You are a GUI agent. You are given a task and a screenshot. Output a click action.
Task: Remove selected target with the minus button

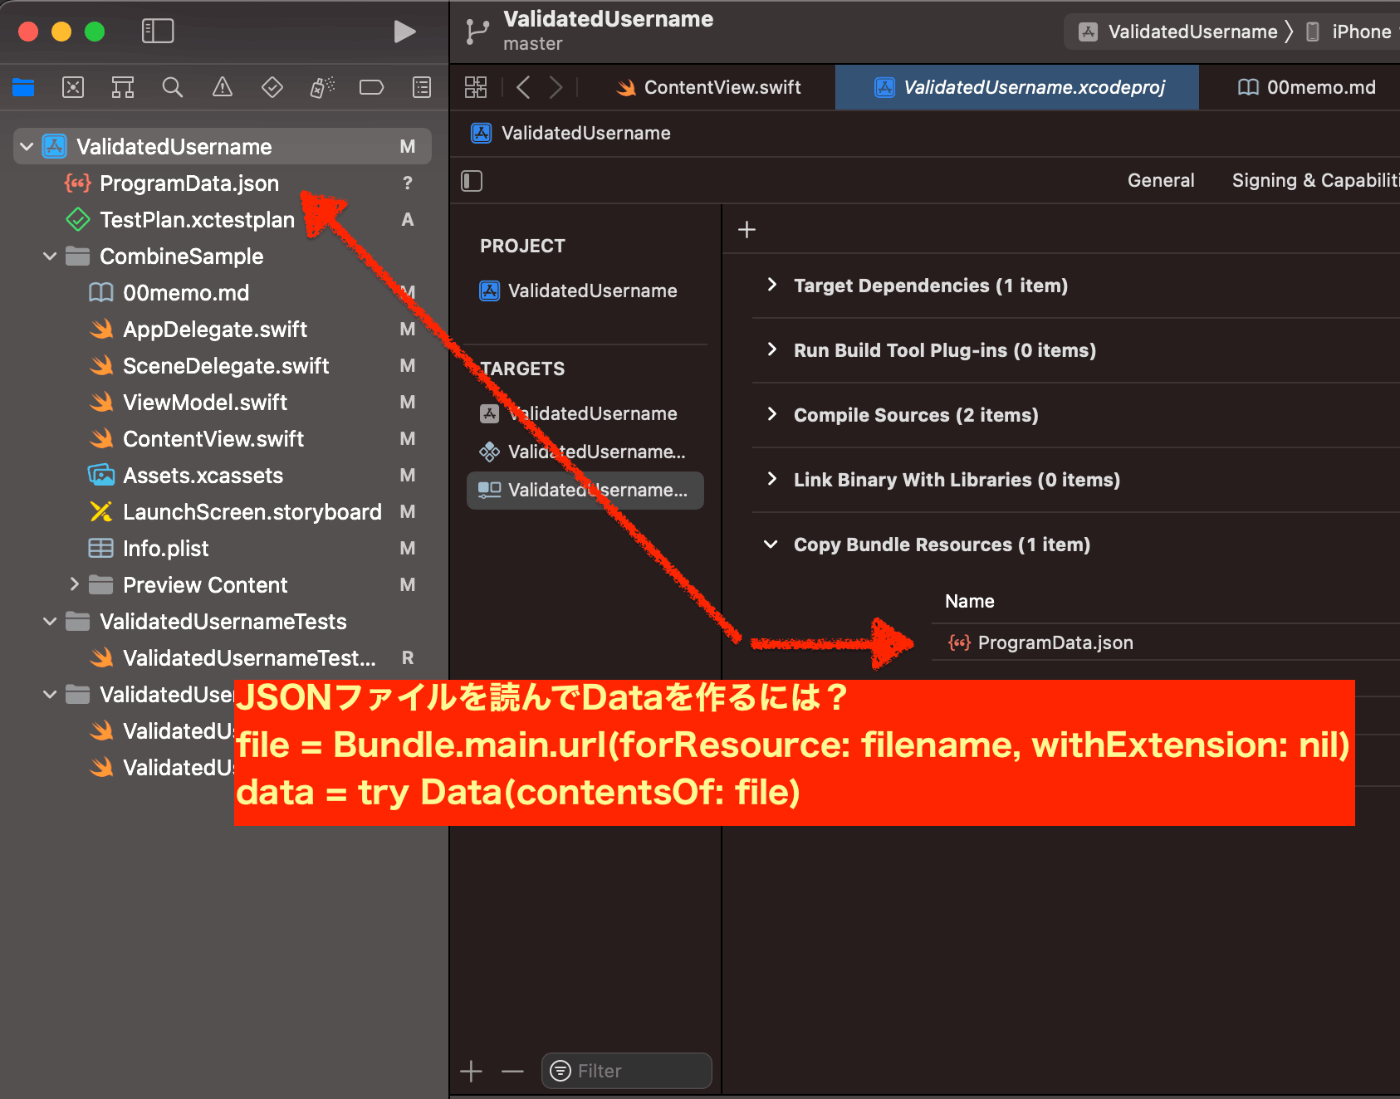click(x=512, y=1070)
